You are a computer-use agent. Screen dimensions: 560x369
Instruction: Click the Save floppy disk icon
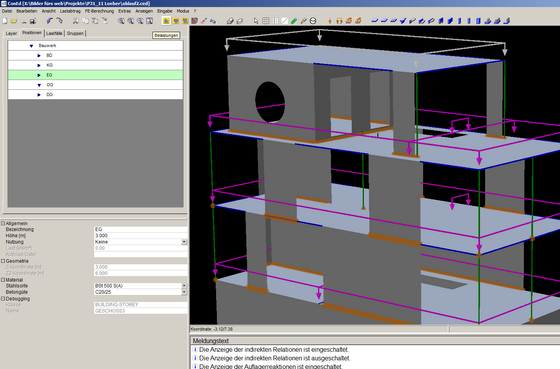click(33, 21)
